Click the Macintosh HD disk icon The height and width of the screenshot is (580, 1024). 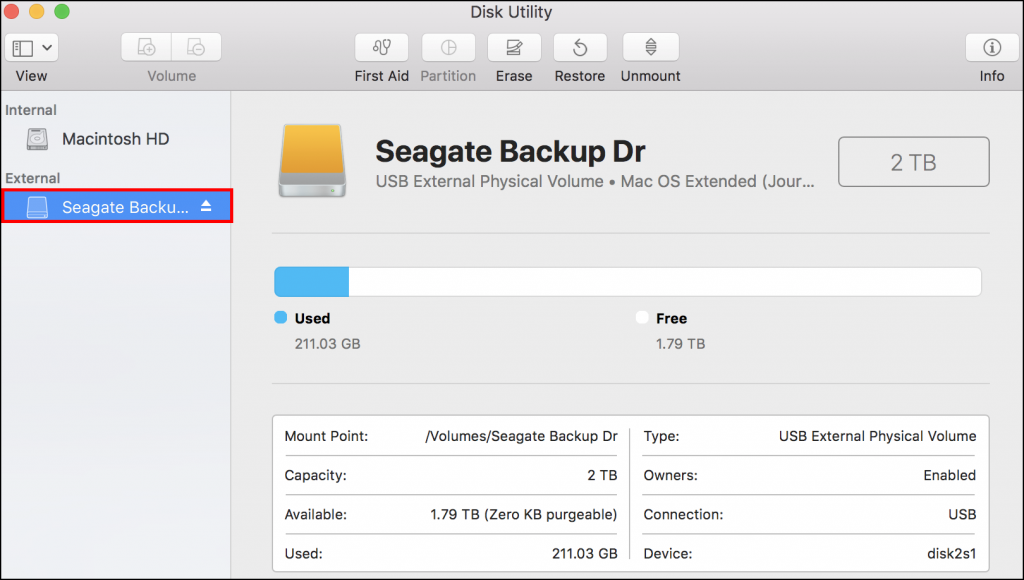pyautogui.click(x=36, y=139)
